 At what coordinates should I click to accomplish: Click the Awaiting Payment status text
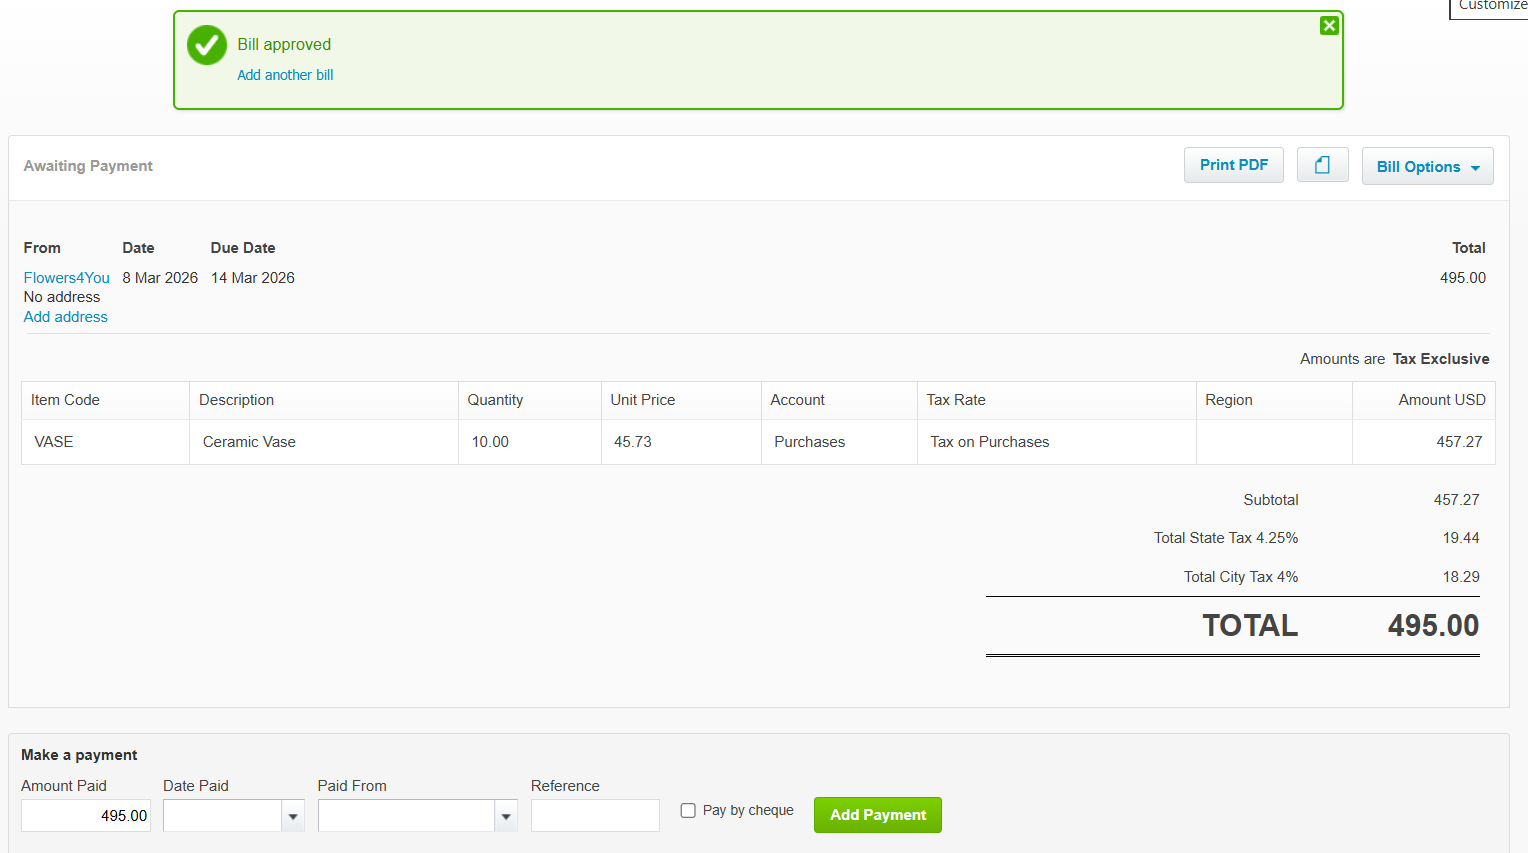88,166
